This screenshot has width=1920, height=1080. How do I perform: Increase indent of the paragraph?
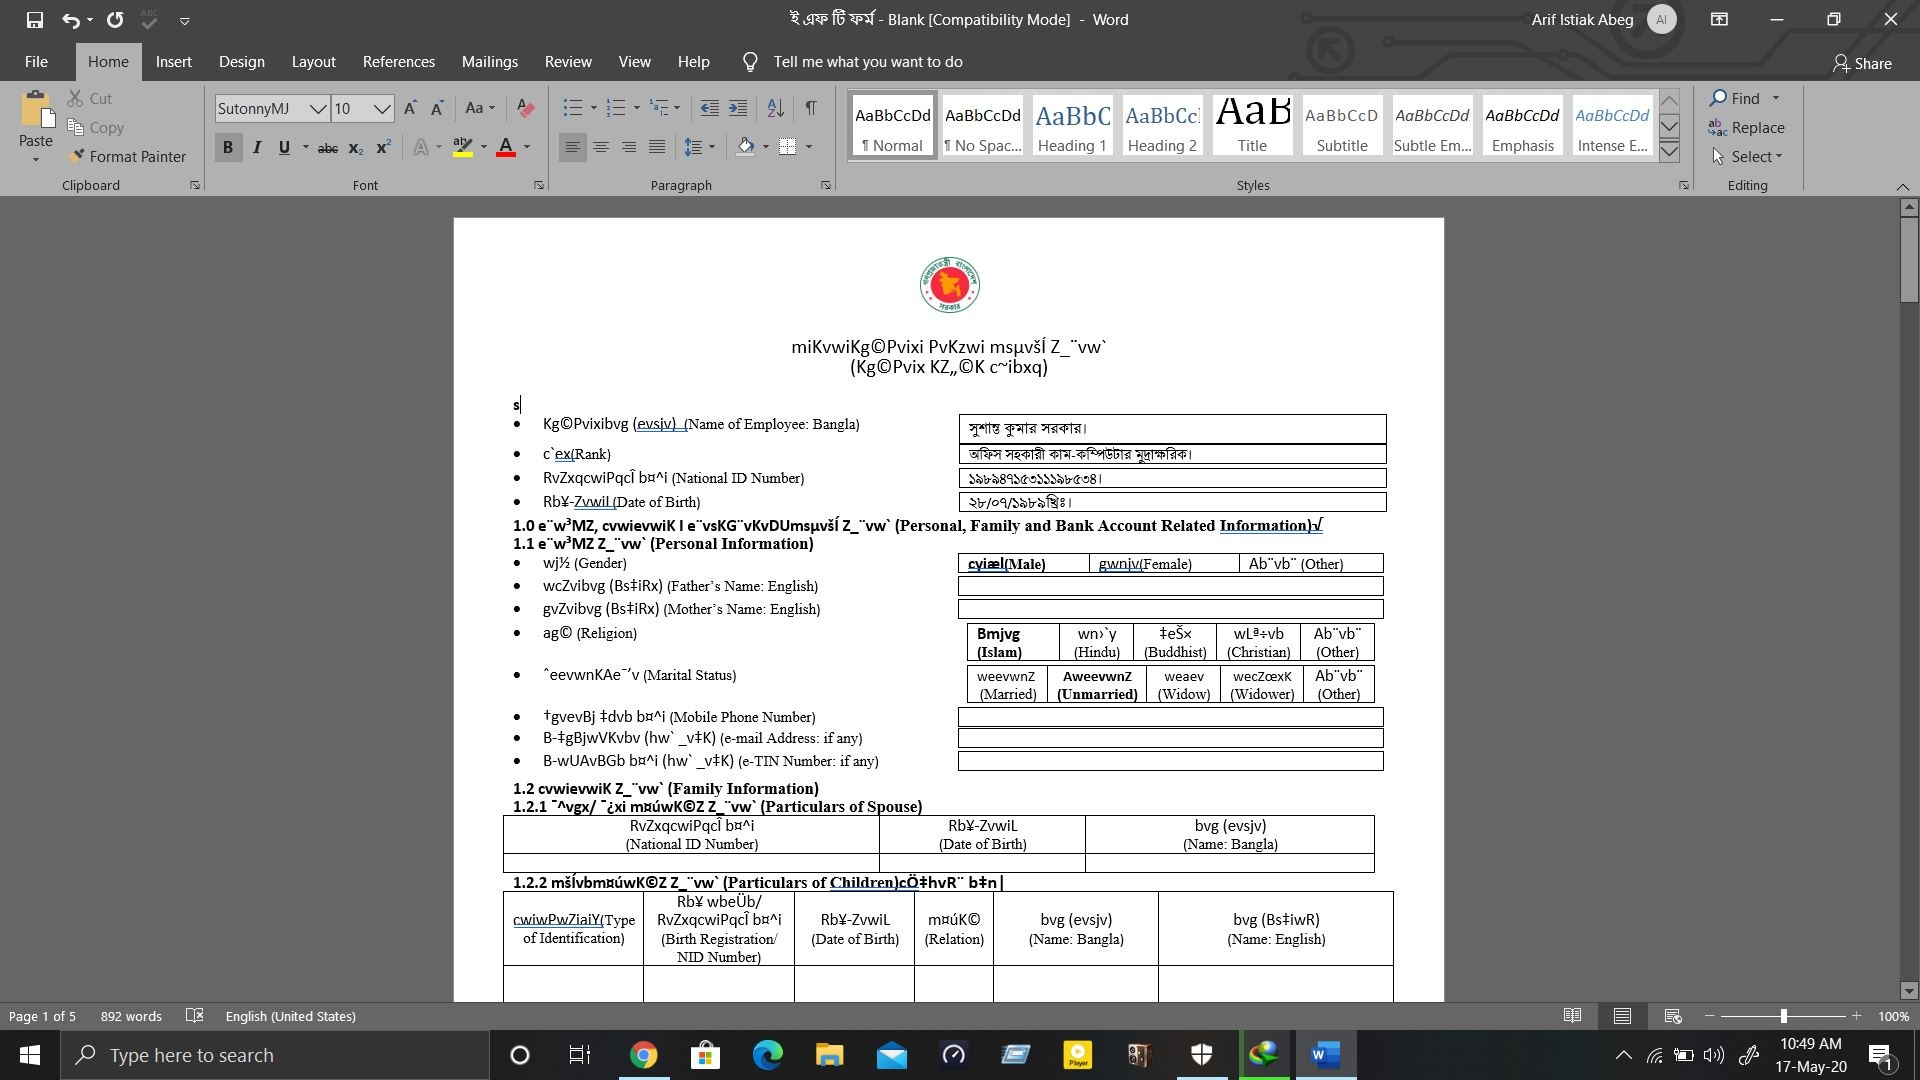coord(738,108)
